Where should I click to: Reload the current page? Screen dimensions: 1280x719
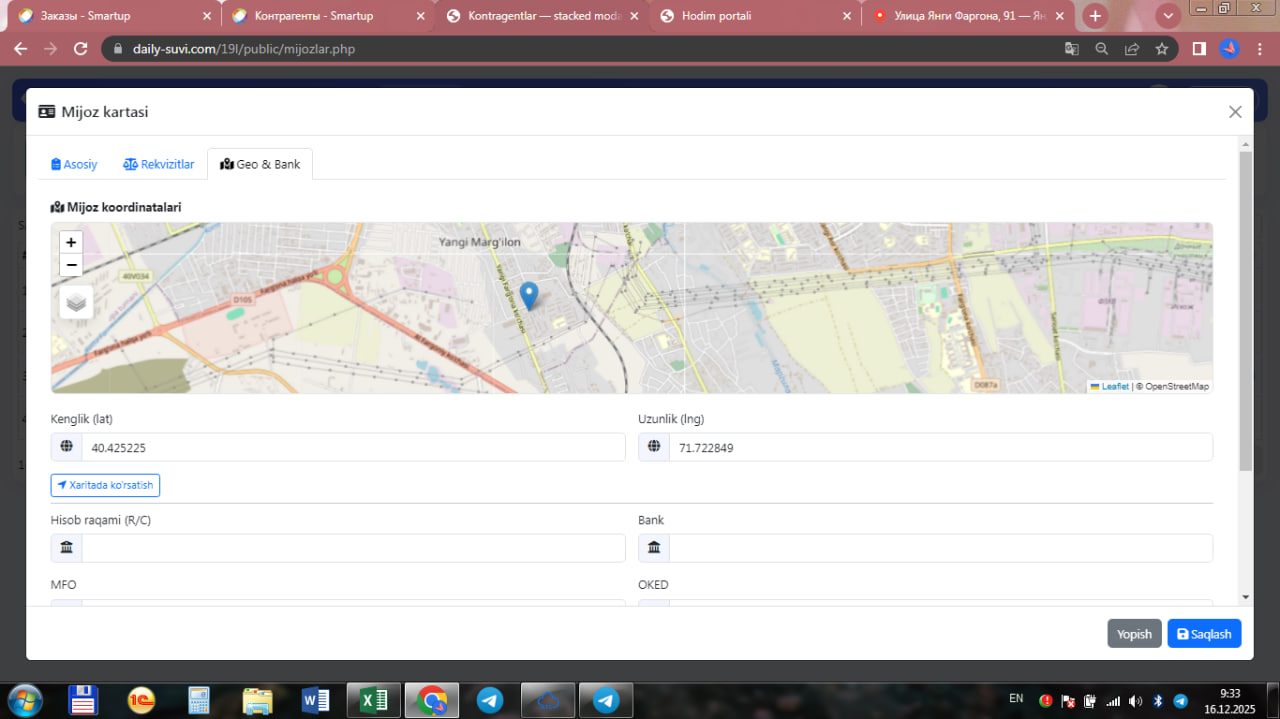81,49
